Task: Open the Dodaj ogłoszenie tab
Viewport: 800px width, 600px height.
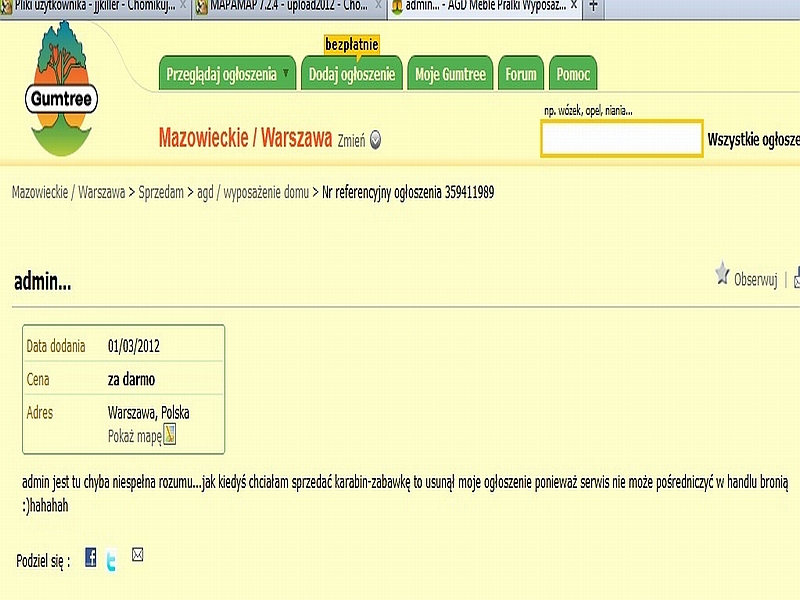Action: coord(350,74)
